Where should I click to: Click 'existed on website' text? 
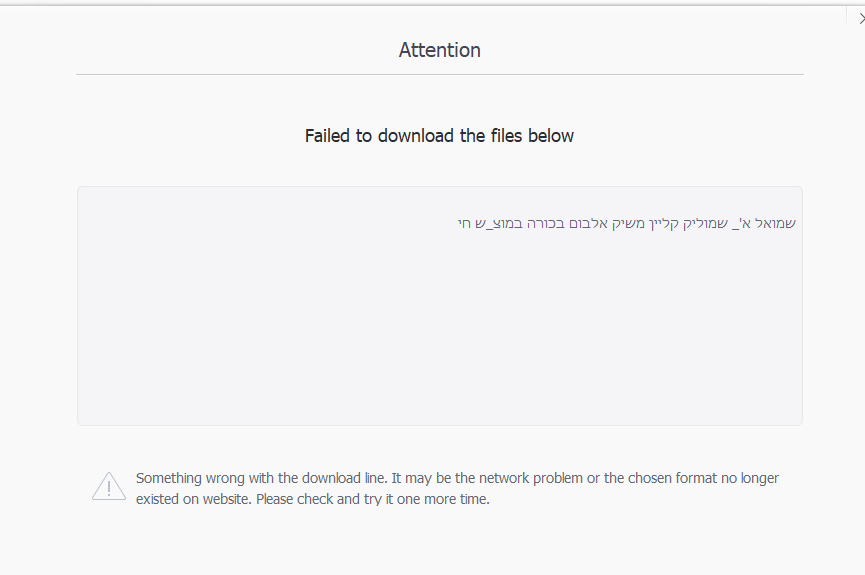coord(193,499)
